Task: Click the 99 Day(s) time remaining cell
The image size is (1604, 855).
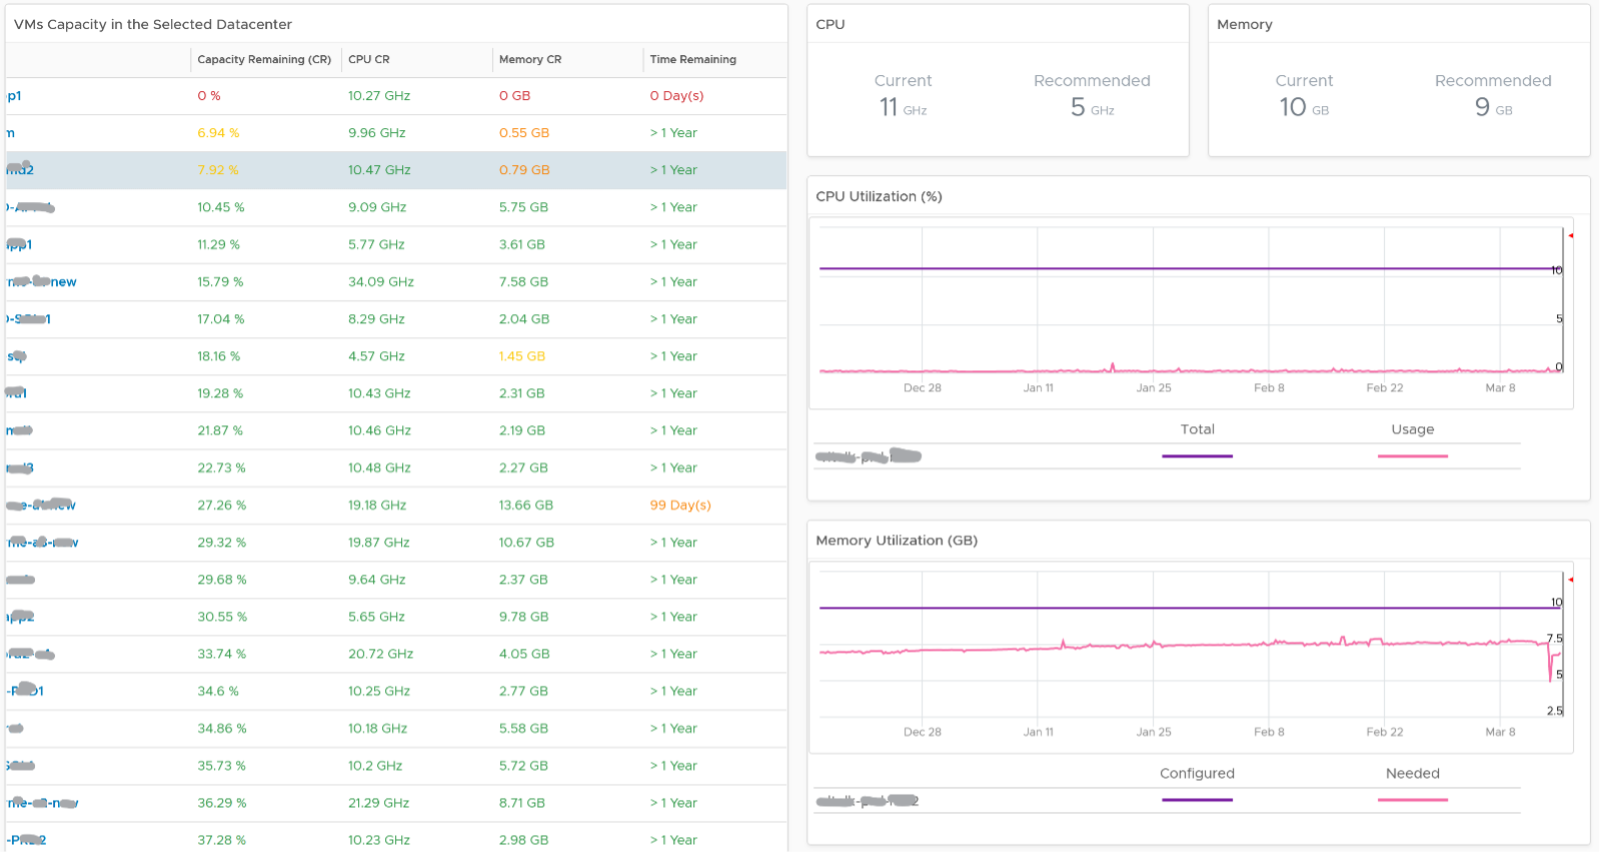Action: pos(680,506)
